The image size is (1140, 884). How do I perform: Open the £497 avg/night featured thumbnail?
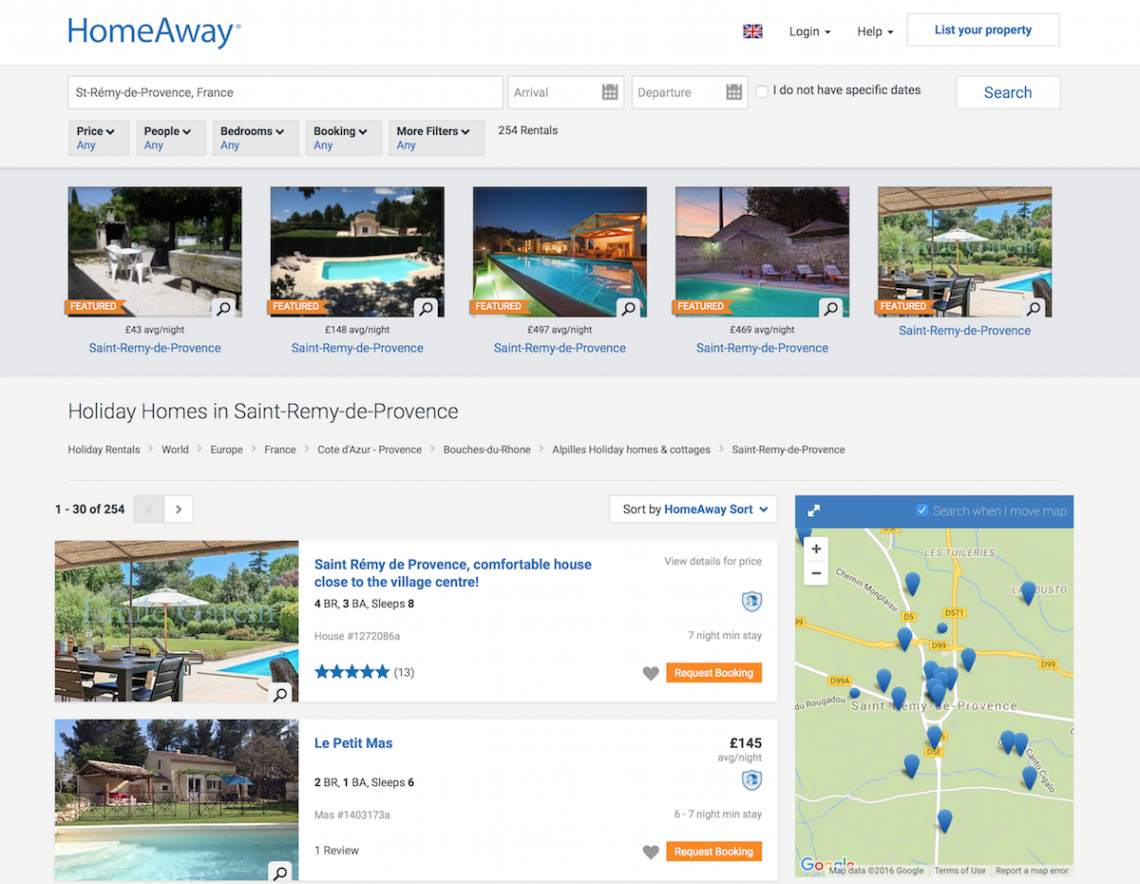(x=560, y=252)
